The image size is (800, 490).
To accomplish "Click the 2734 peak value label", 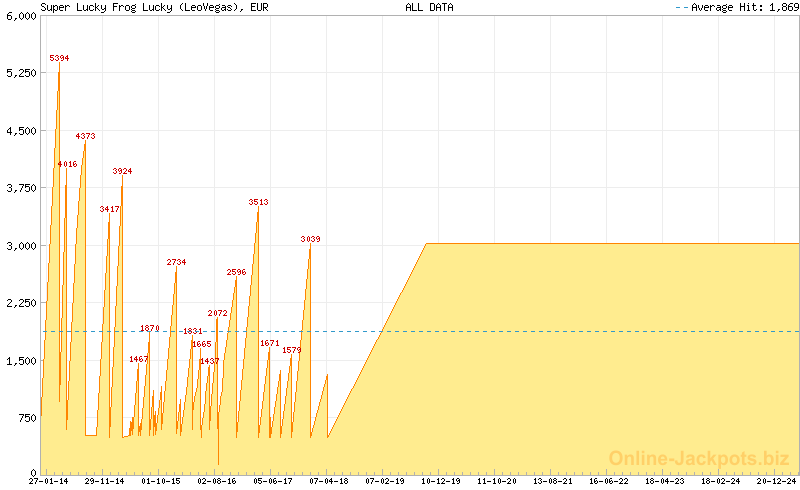I will coord(177,262).
